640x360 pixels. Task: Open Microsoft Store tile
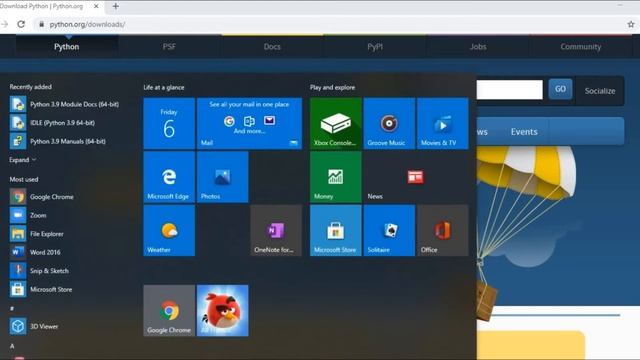pyautogui.click(x=336, y=231)
